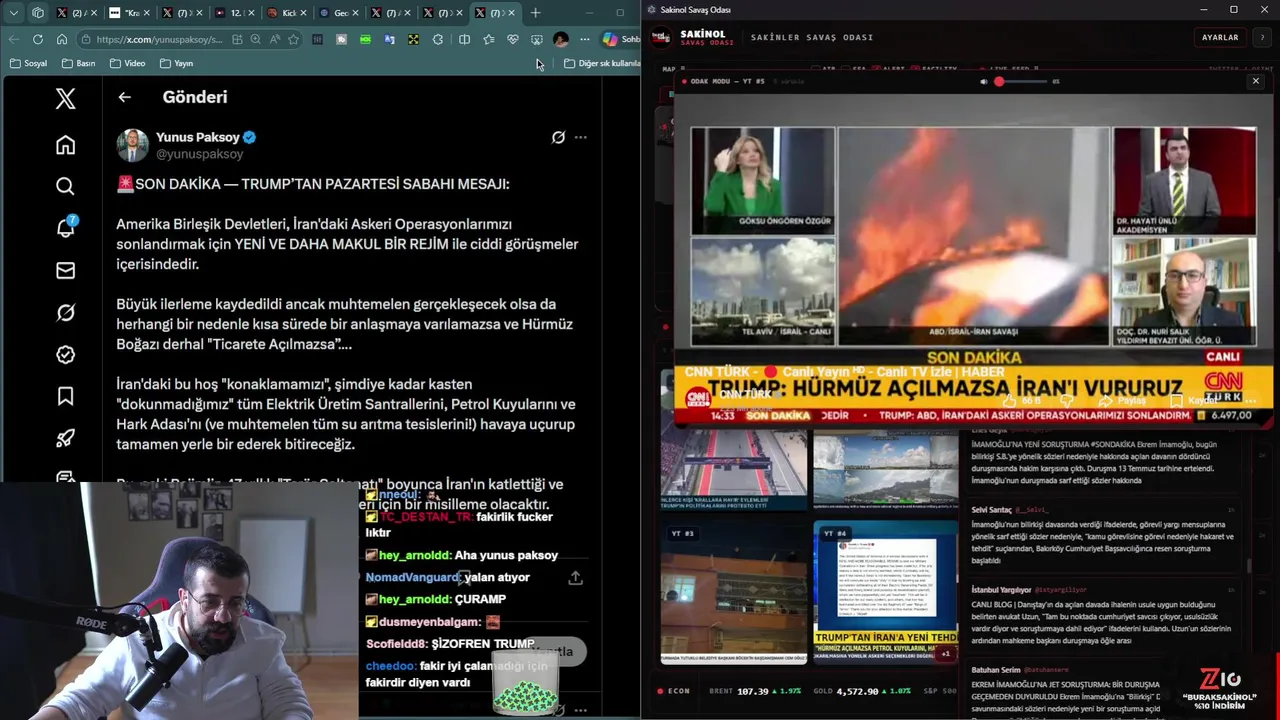The height and width of the screenshot is (720, 1280).
Task: Open Yunus Paksoy profile name
Action: [x=198, y=137]
